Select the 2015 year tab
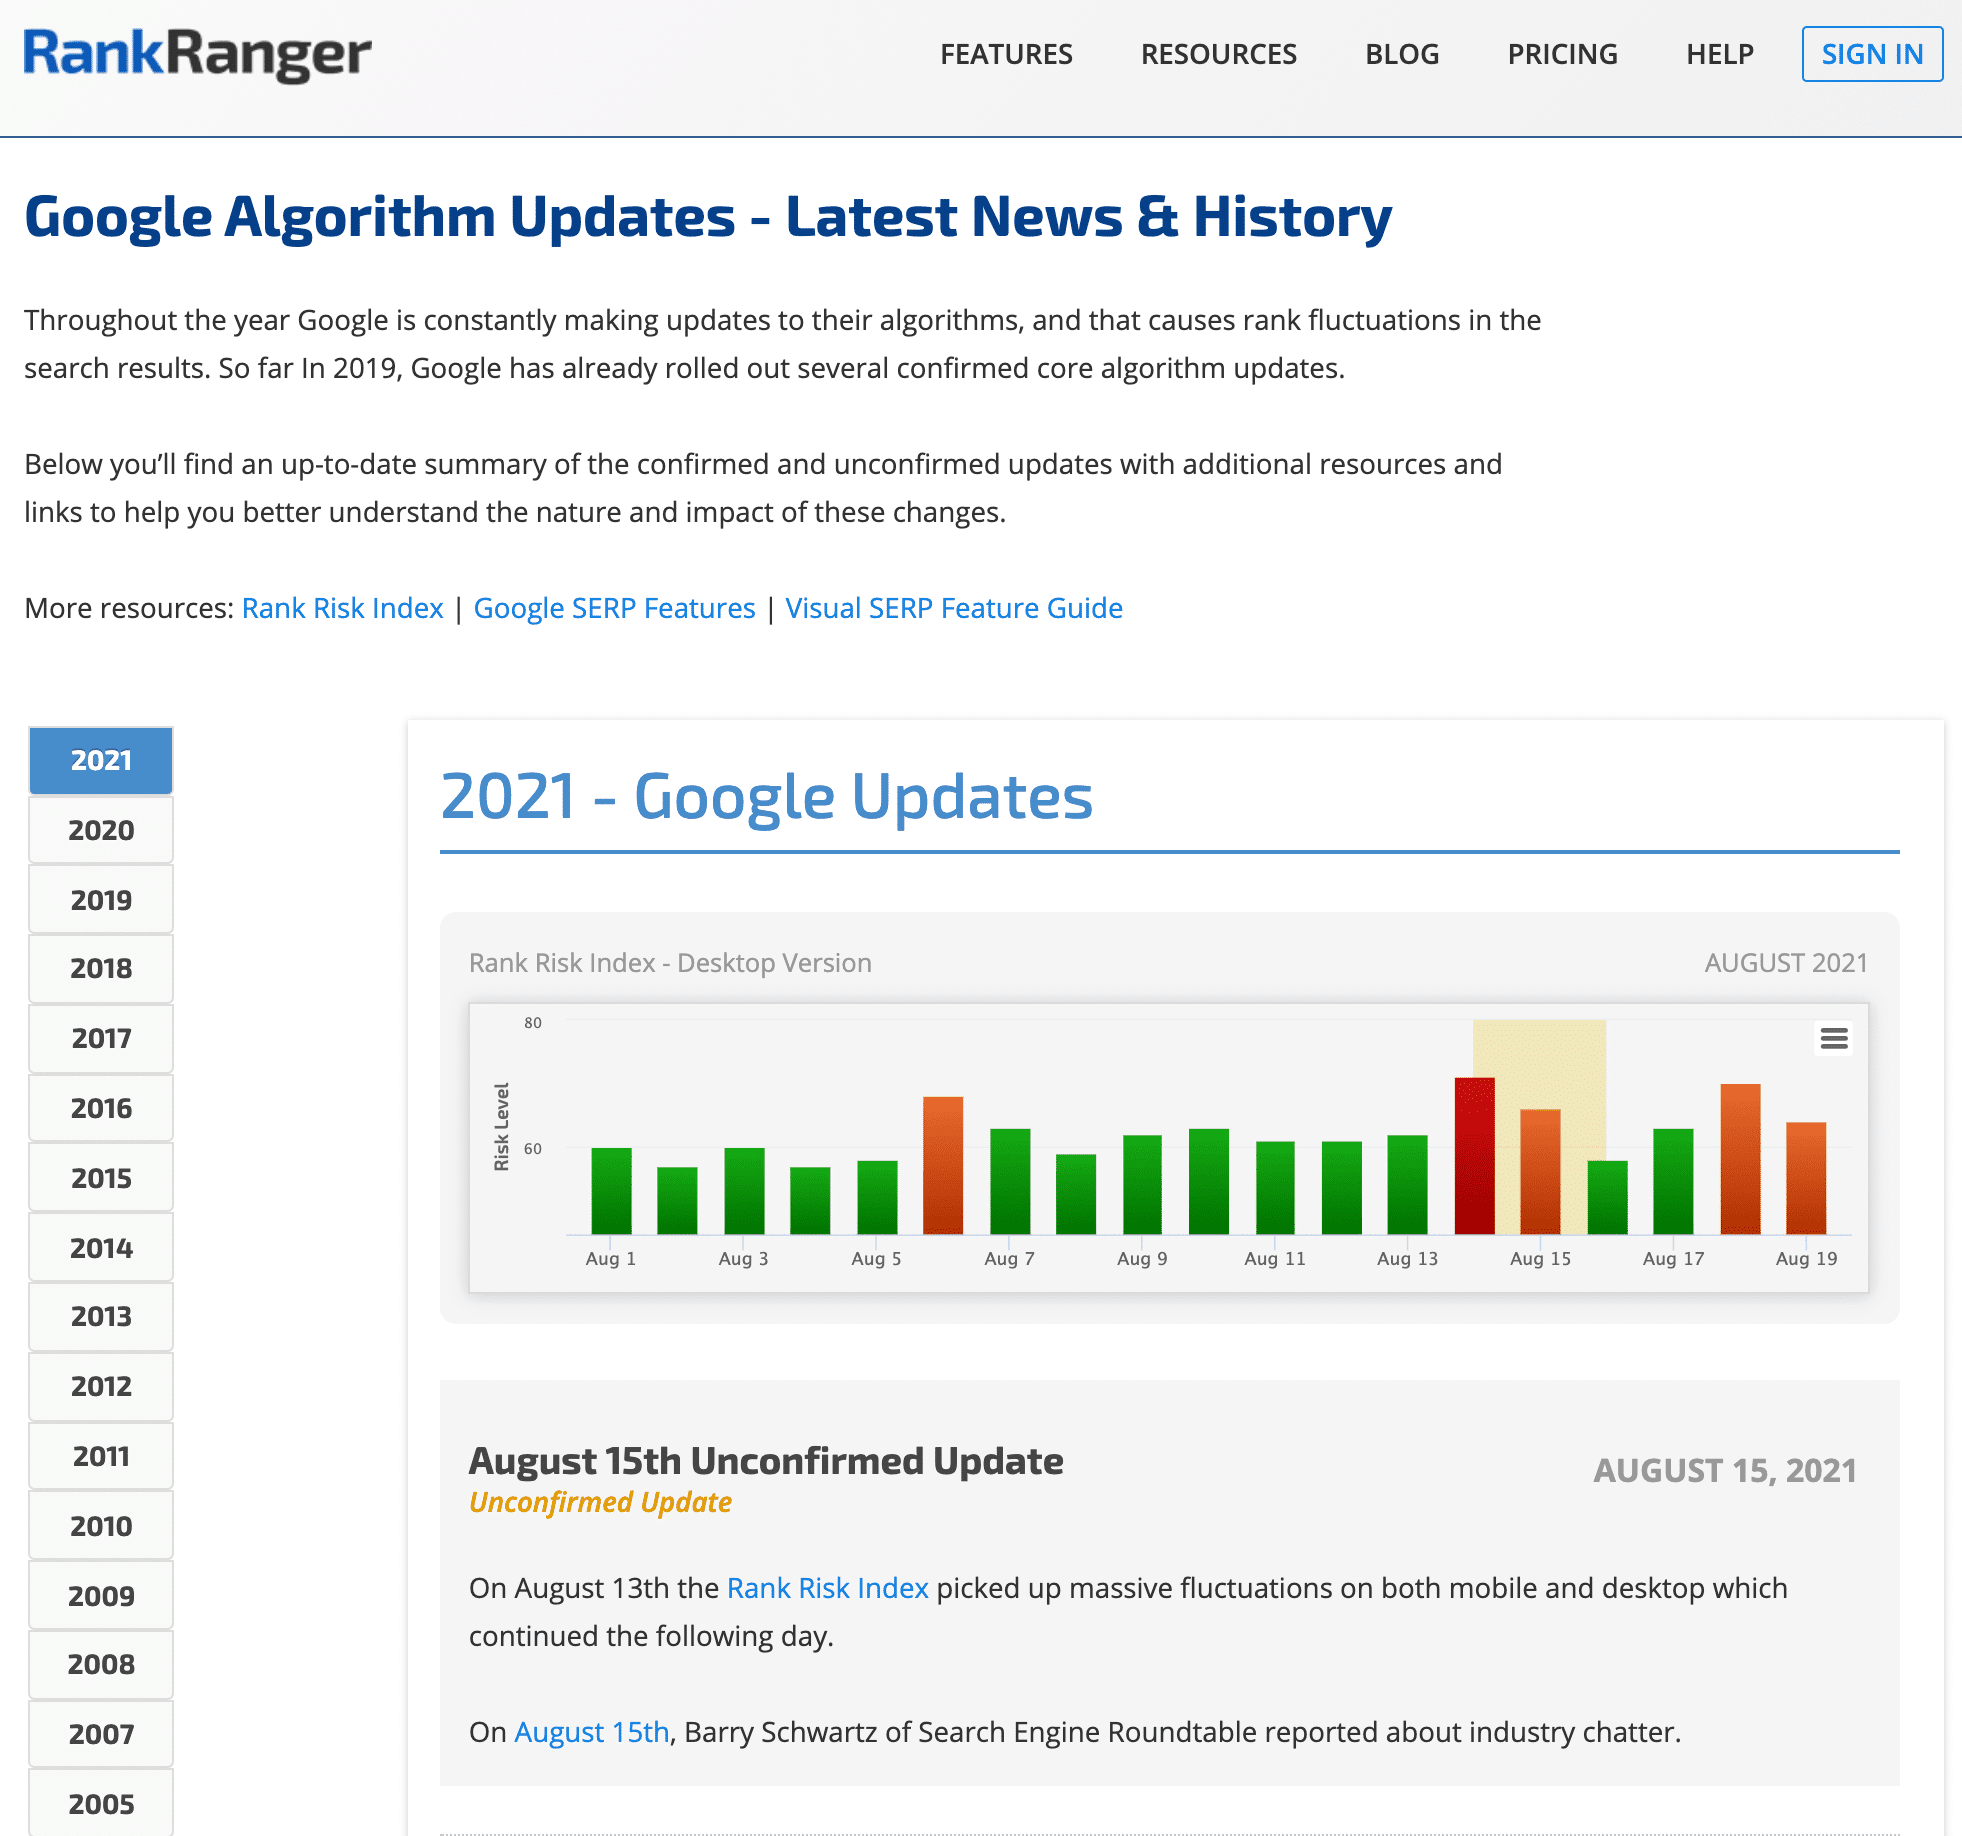The image size is (1962, 1836). (101, 1178)
